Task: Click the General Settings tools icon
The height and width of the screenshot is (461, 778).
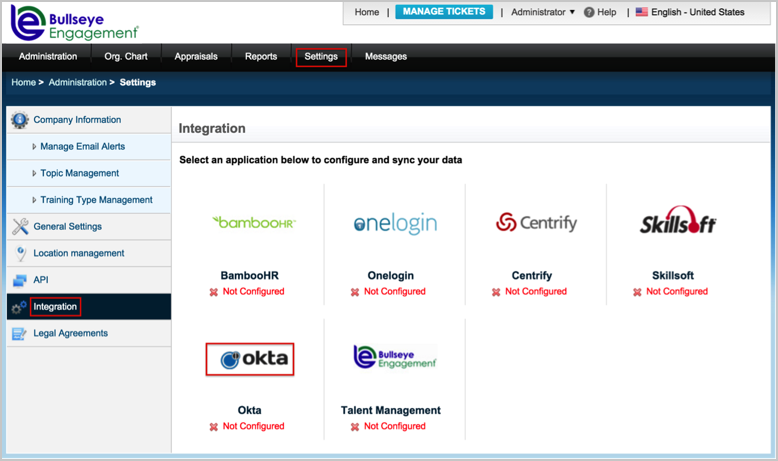Action: [x=20, y=227]
